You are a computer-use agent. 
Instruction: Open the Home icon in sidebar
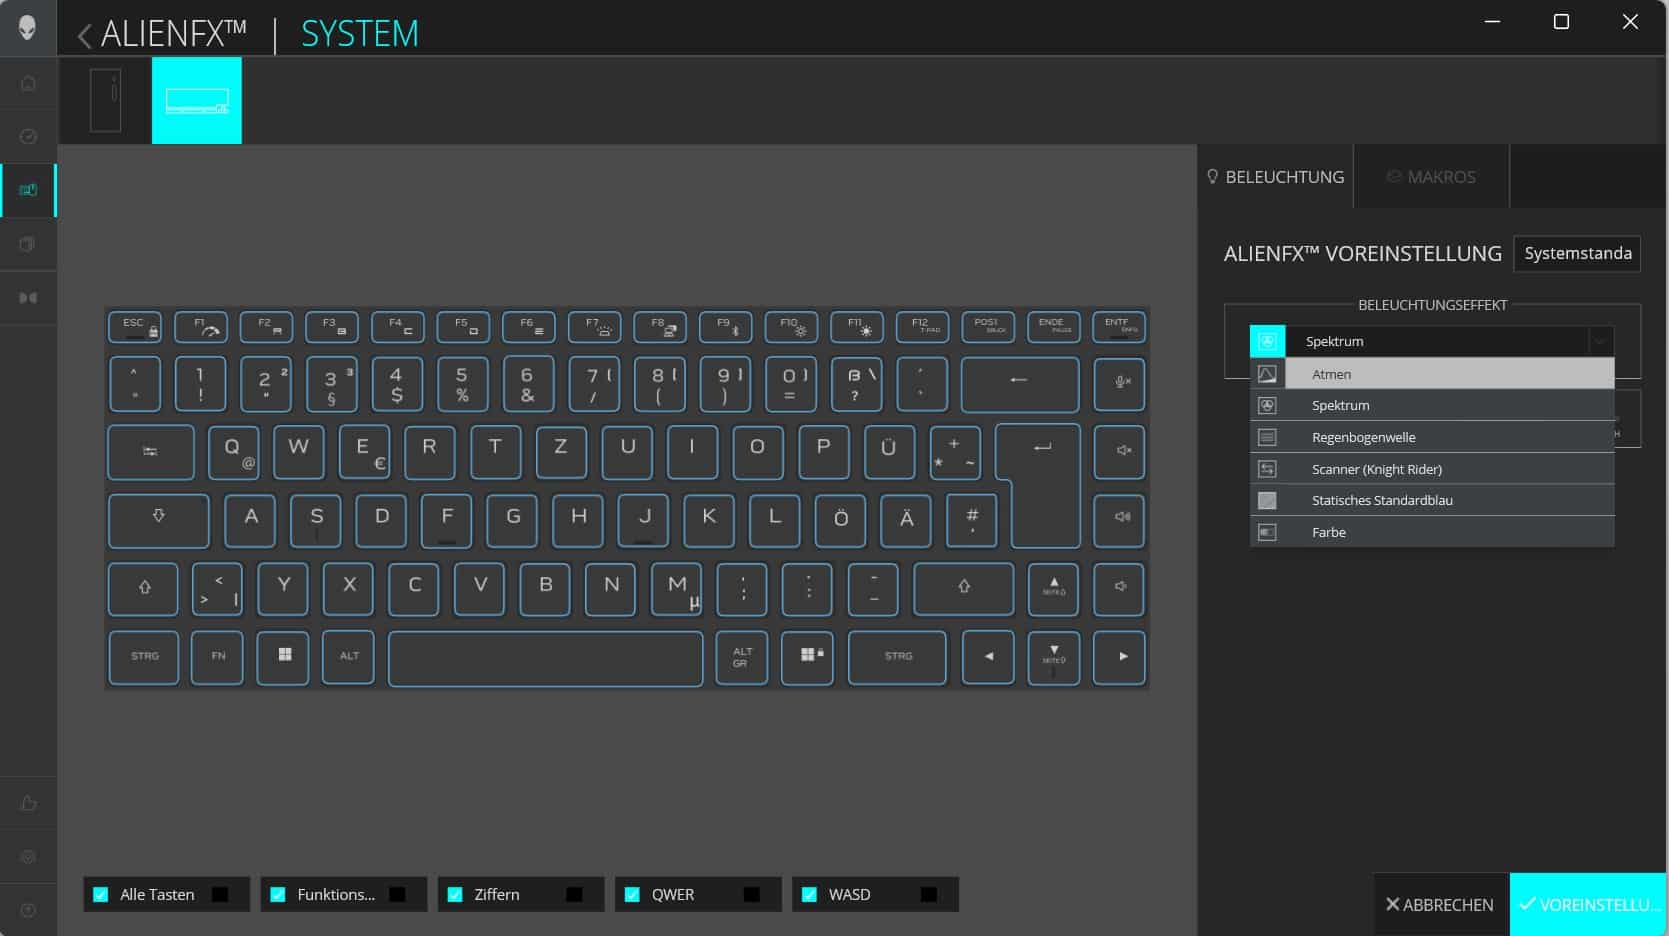(x=28, y=83)
